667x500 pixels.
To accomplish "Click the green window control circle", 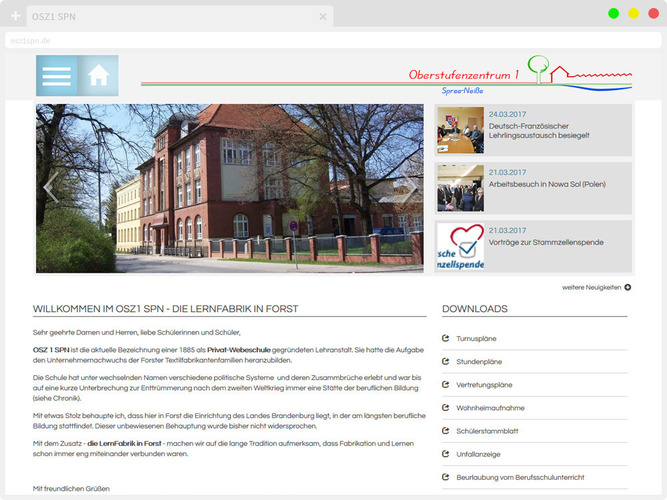I will (x=613, y=13).
